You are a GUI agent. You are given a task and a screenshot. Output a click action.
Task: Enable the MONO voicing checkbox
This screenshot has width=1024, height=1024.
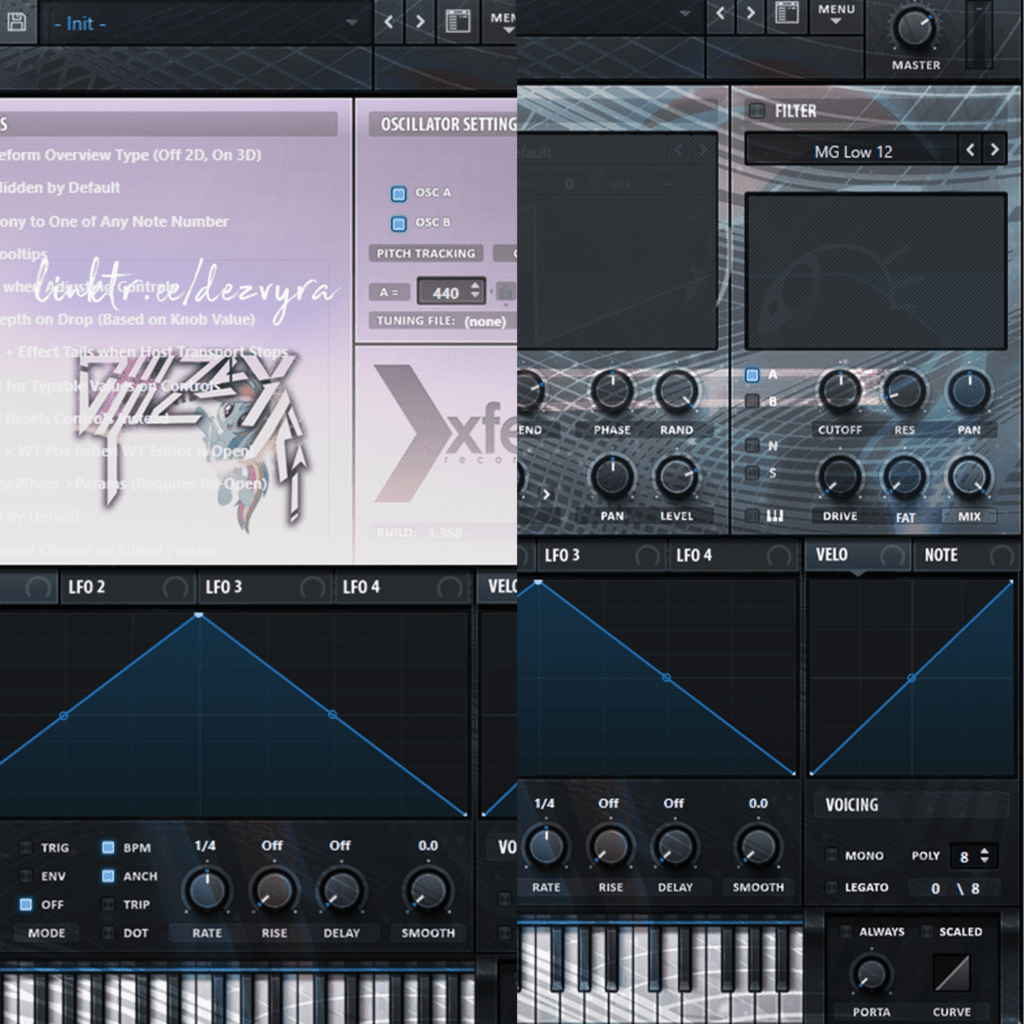[831, 856]
